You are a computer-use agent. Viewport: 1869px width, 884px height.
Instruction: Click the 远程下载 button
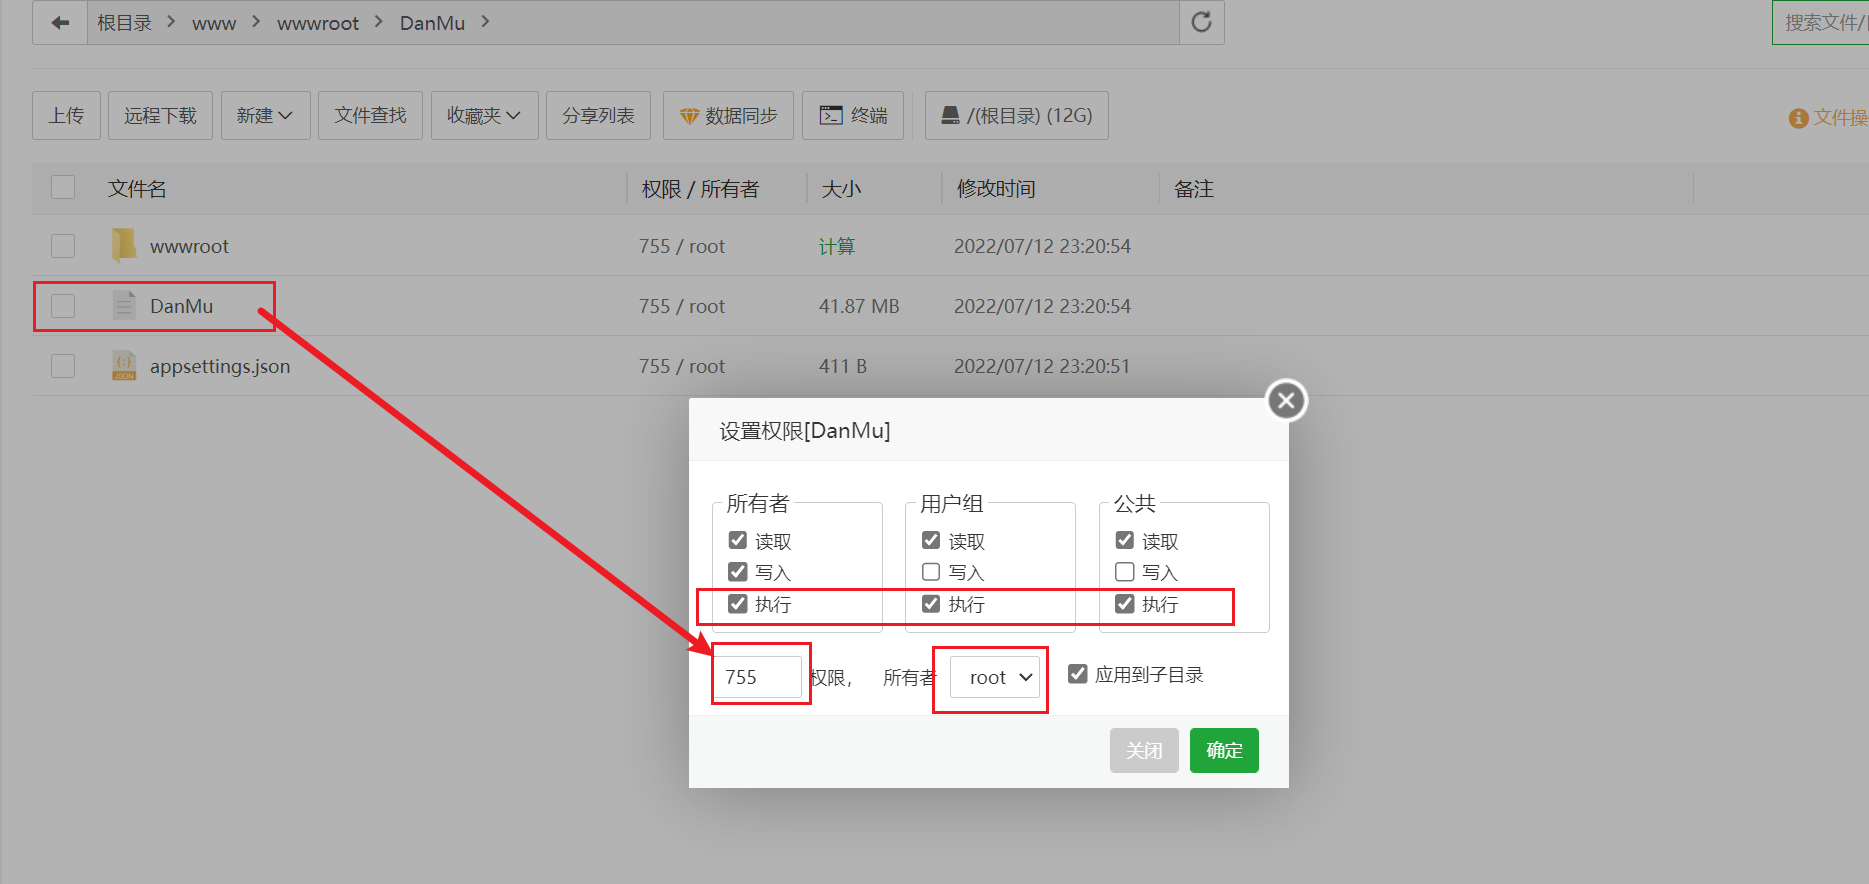(x=160, y=115)
